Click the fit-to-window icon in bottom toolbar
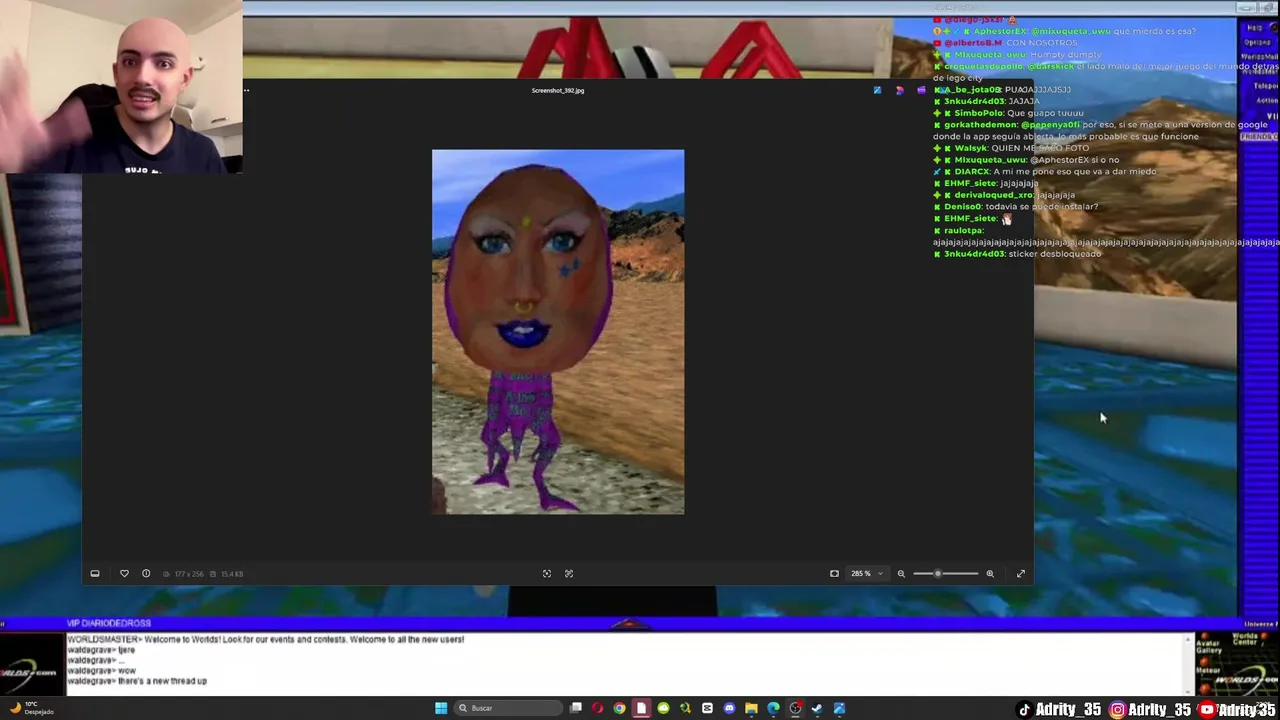1280x720 pixels. coord(547,574)
